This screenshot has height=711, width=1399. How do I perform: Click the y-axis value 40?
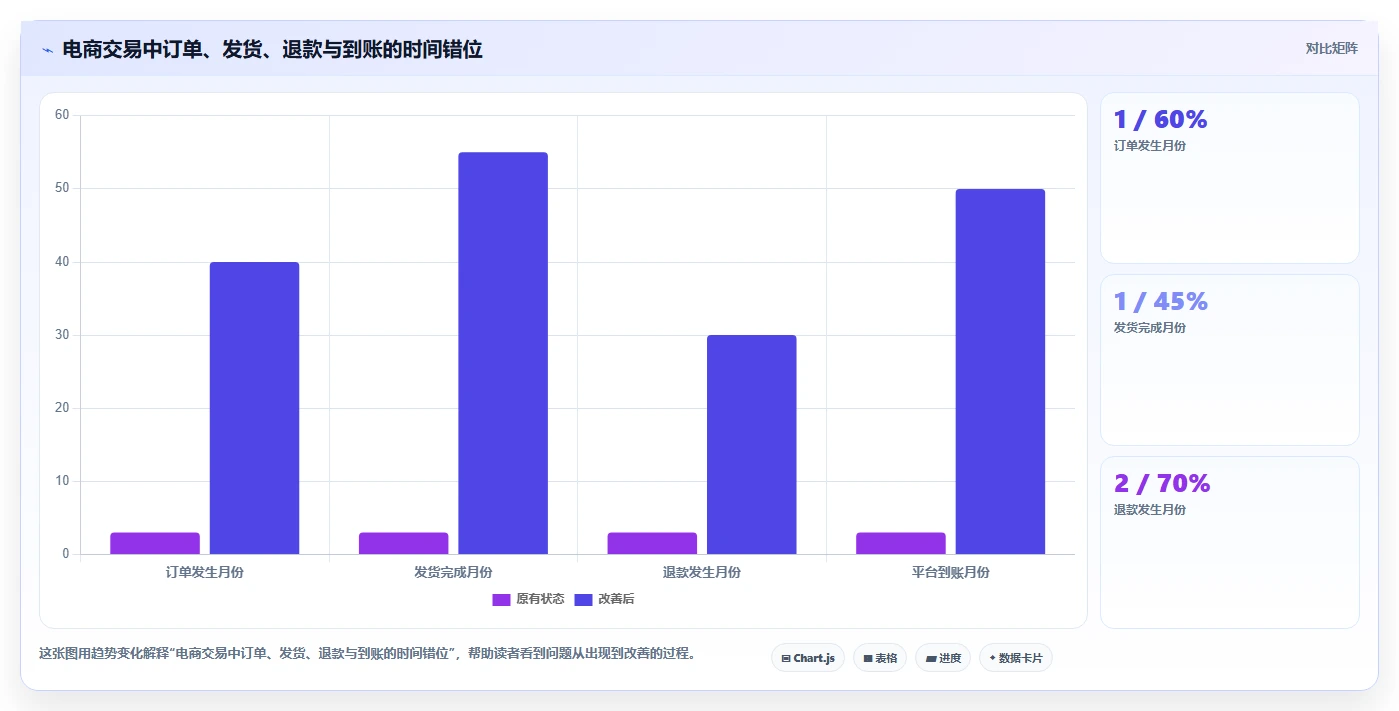point(62,262)
